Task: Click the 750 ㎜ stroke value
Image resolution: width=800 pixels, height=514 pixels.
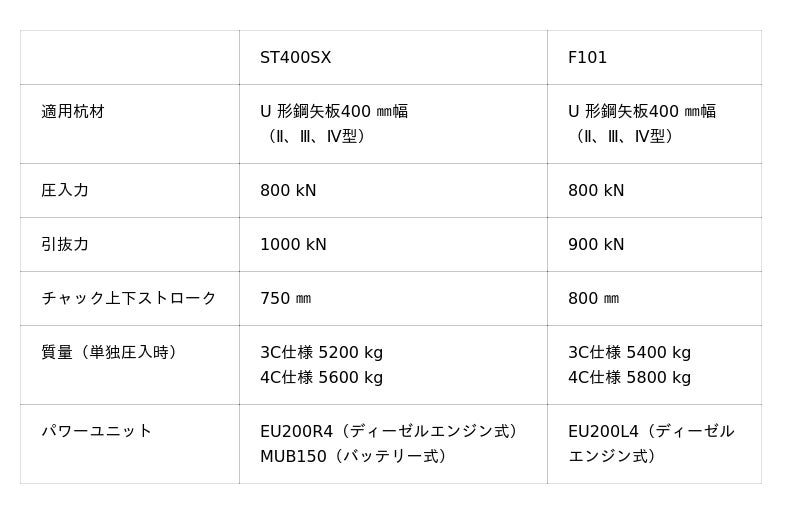Action: [x=285, y=298]
